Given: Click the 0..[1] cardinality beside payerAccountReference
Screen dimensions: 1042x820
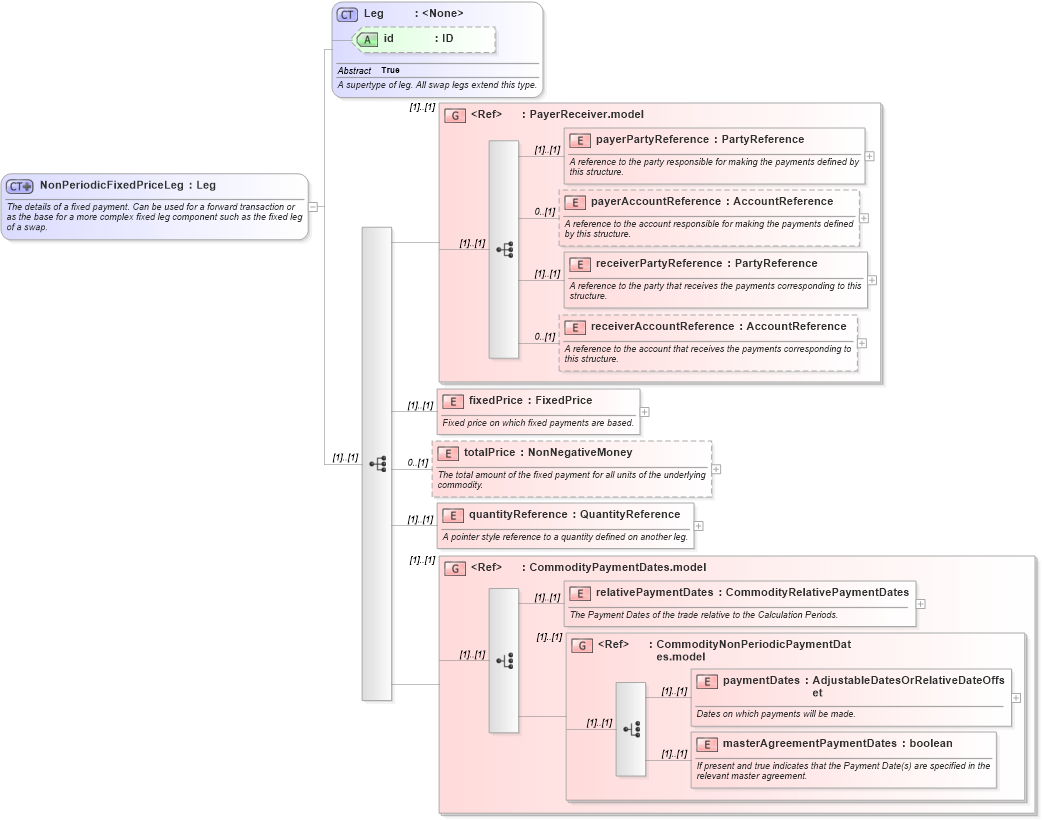Looking at the screenshot, I should click(544, 212).
